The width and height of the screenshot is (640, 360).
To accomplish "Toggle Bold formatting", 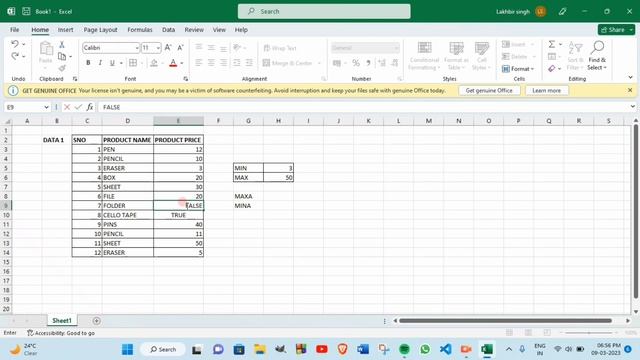I will pos(88,63).
